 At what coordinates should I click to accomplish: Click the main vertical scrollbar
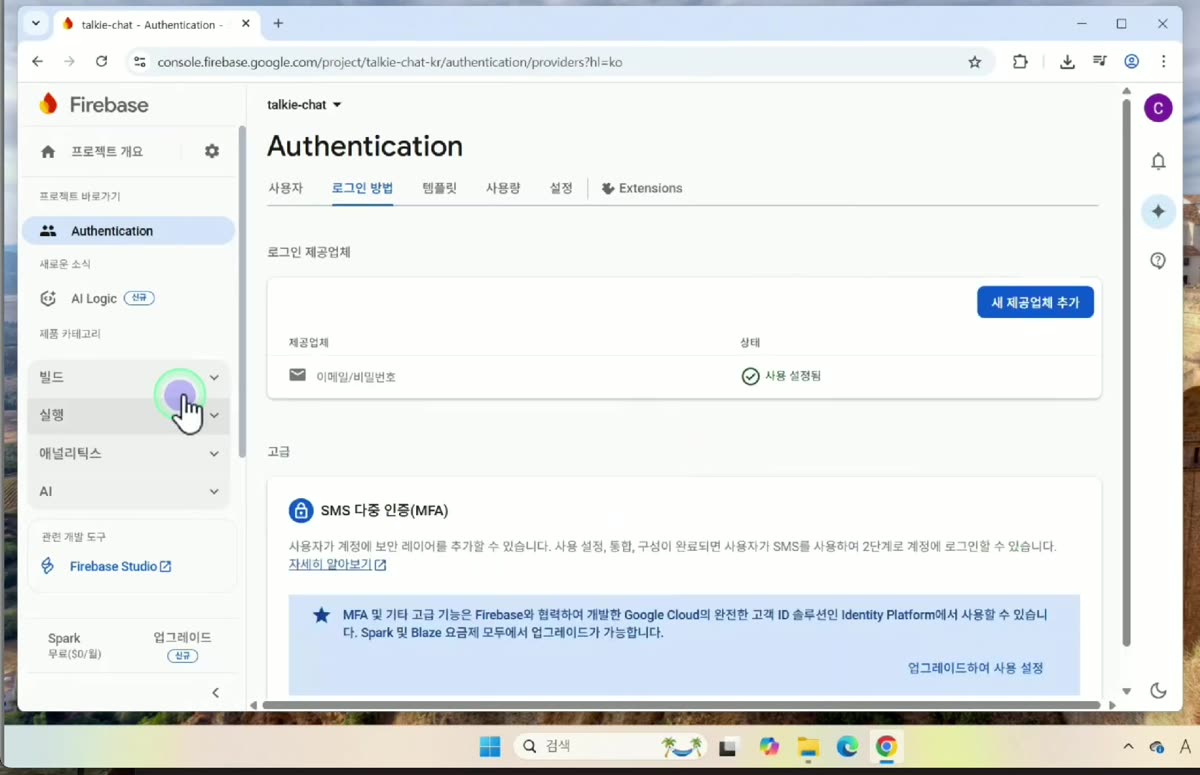[x=1127, y=372]
